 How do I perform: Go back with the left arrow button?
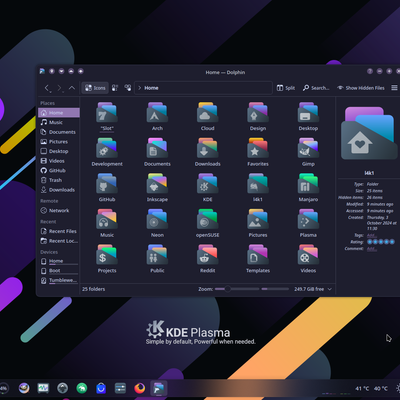[47, 88]
